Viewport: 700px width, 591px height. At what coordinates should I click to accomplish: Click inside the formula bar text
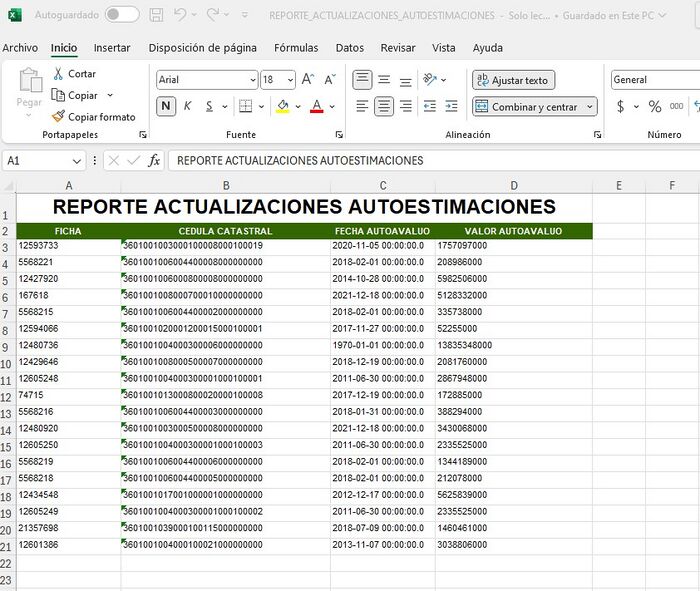[300, 161]
